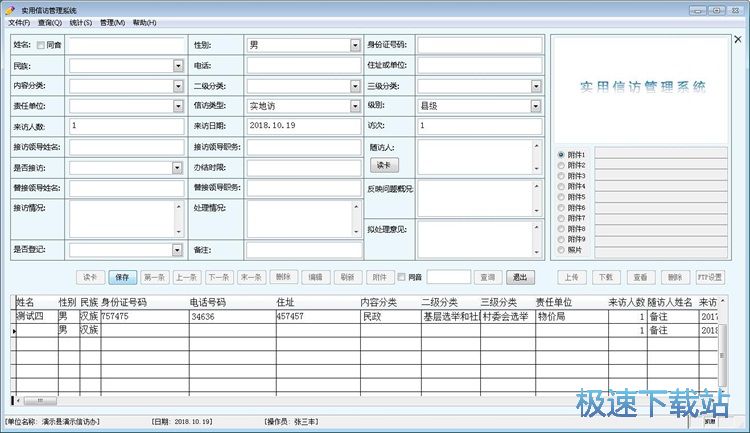Focus the search input beside the 查询 button
750x433 pixels.
449,277
